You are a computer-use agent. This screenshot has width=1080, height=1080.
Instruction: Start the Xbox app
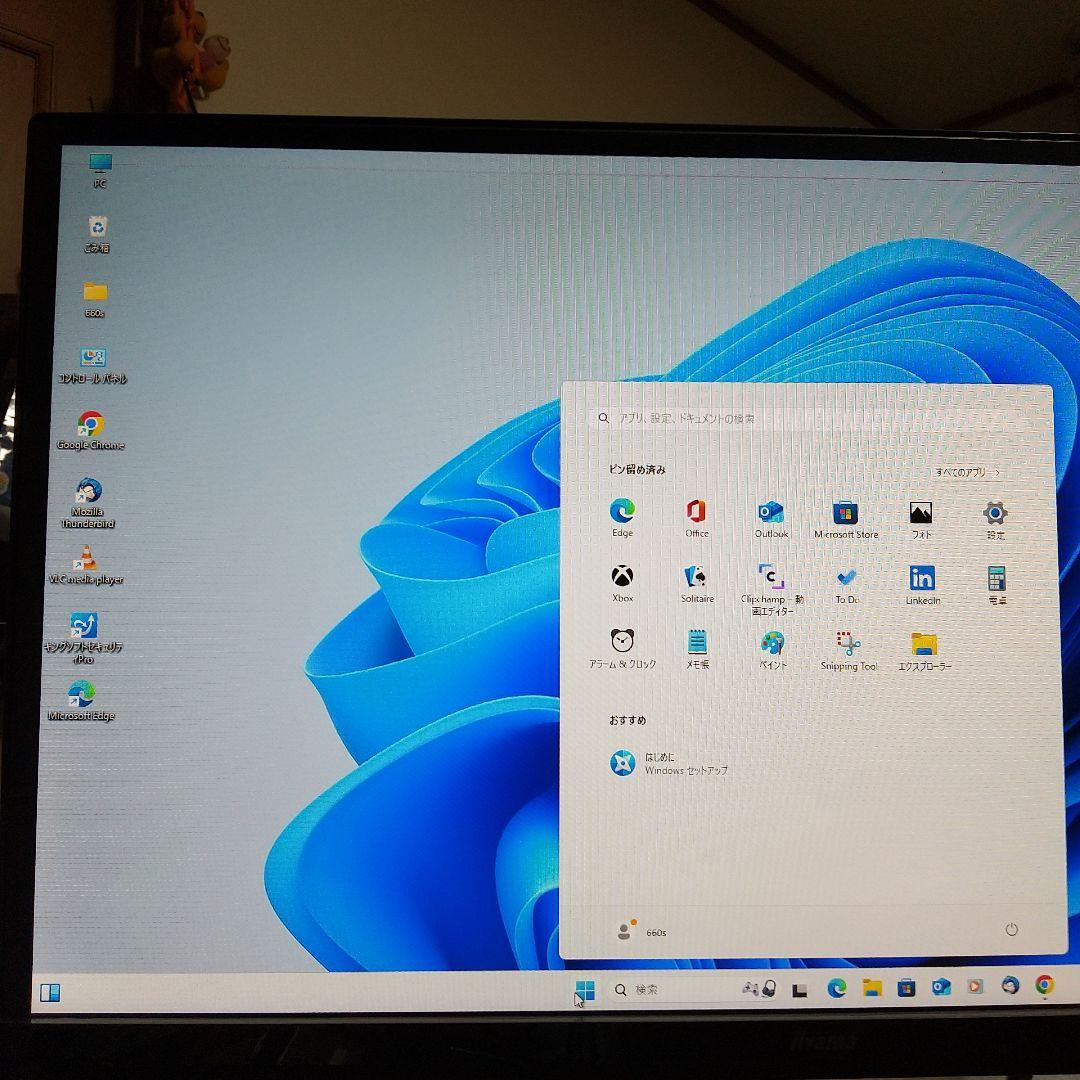pos(621,580)
